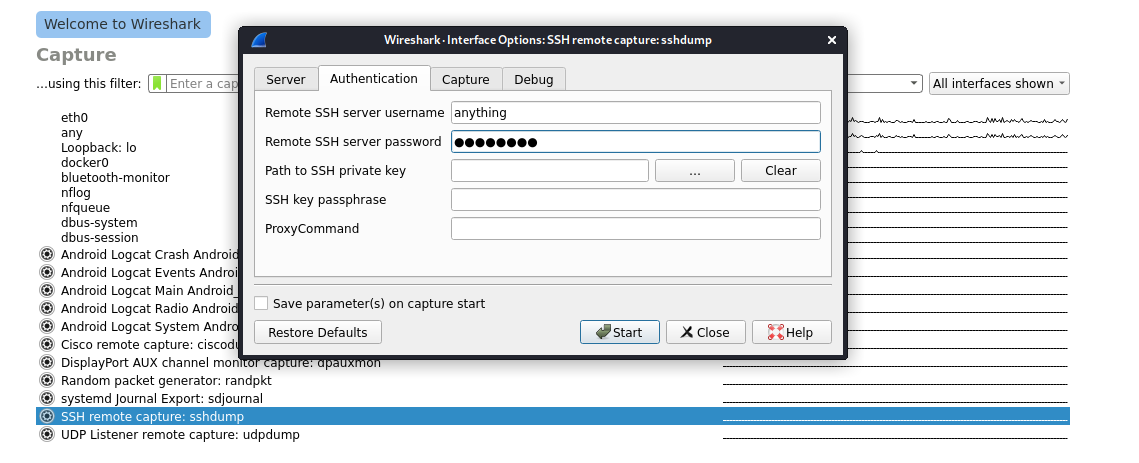Click the green capture filter bookmark icon
The height and width of the screenshot is (463, 1139).
tap(157, 84)
